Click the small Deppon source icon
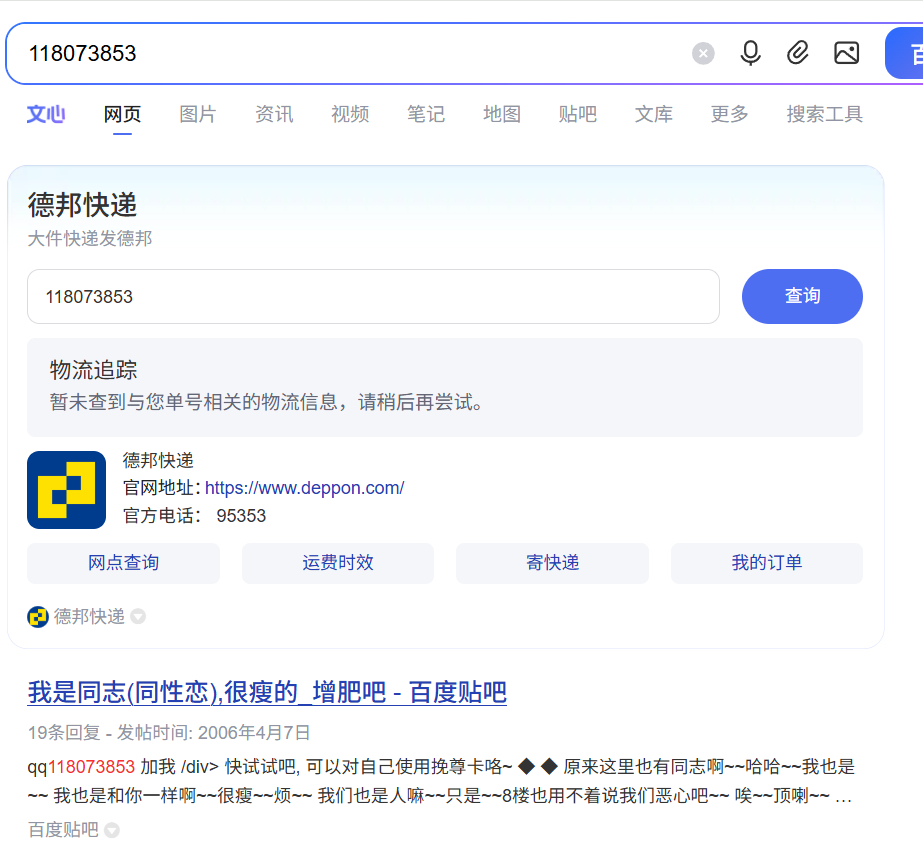 click(38, 617)
